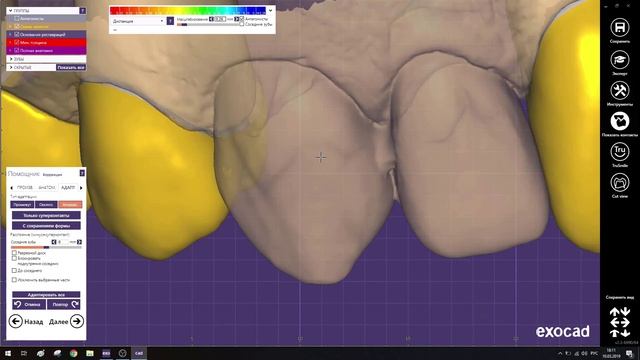Switch to the Adapt (Адапт.) tab
640x360 pixels.
tap(68, 187)
